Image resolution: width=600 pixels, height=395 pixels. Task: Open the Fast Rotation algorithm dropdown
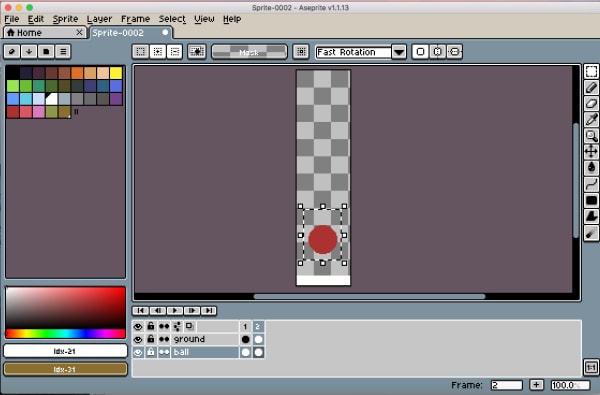click(399, 52)
